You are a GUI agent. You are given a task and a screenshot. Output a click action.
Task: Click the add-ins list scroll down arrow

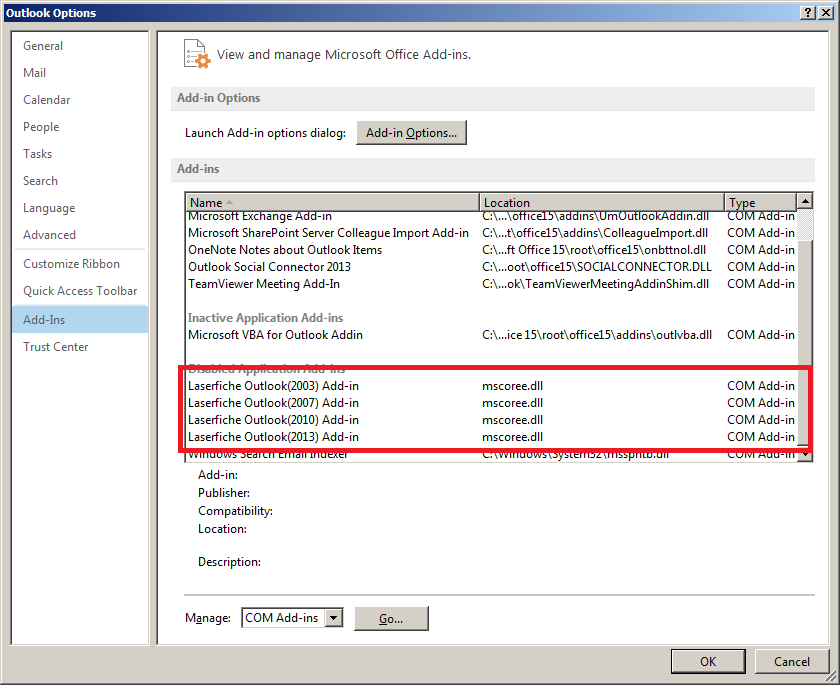(805, 454)
